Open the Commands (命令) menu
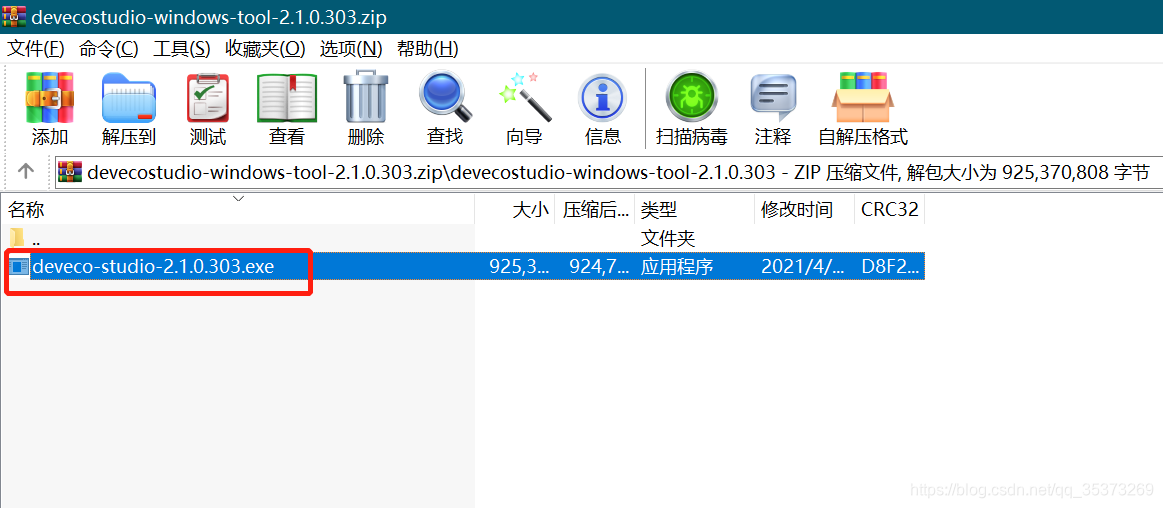The width and height of the screenshot is (1163, 508). tap(108, 49)
